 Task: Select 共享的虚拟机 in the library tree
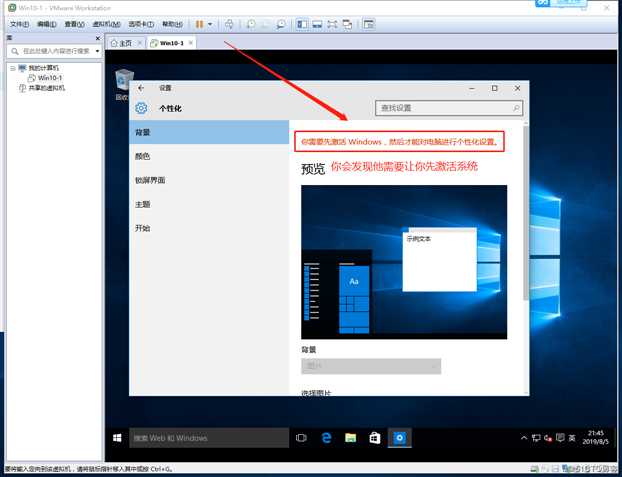46,88
